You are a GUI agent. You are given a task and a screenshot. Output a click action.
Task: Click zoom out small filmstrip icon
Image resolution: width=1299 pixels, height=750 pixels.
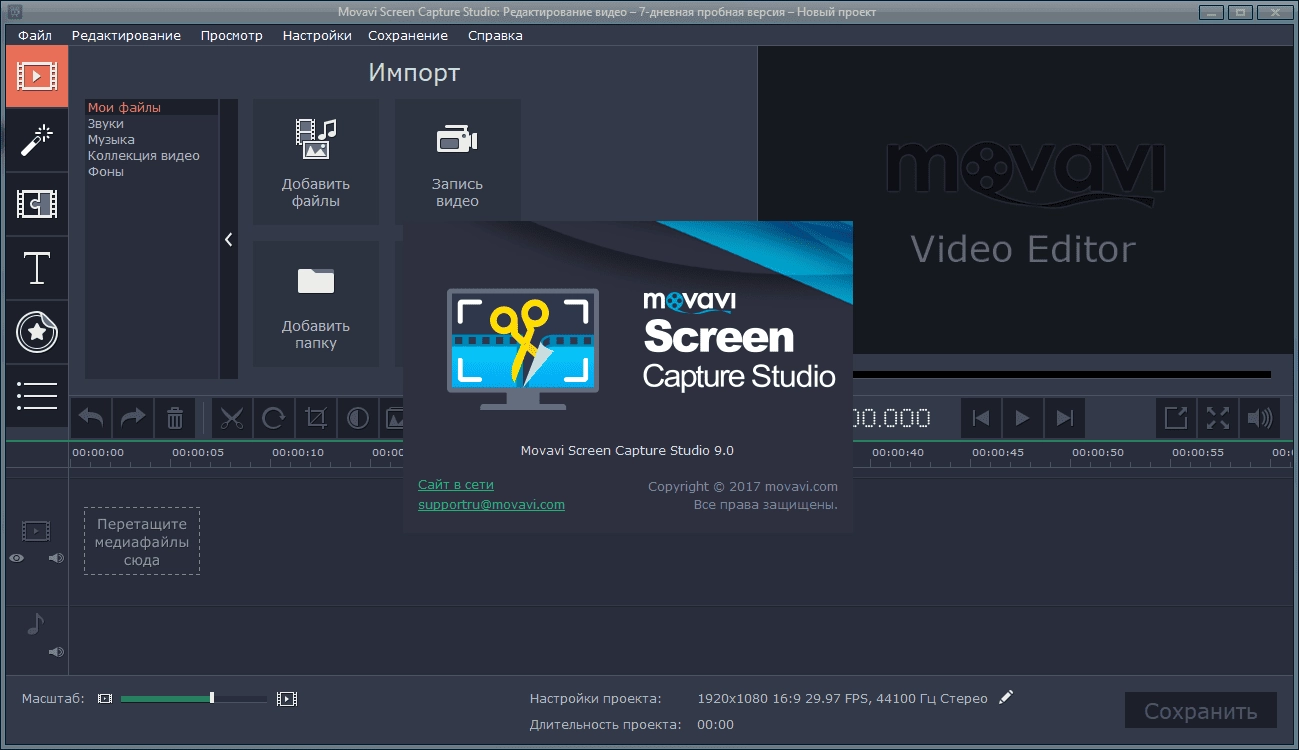(105, 698)
